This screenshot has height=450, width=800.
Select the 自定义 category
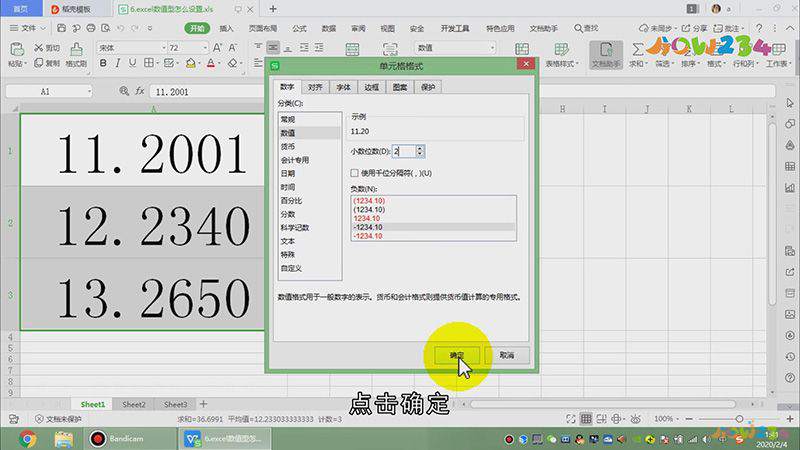point(309,268)
